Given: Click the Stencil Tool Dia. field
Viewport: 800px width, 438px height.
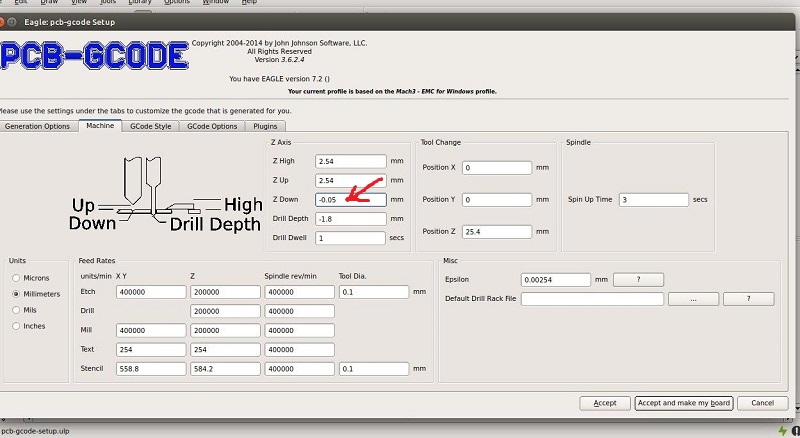Looking at the screenshot, I should coord(374,369).
